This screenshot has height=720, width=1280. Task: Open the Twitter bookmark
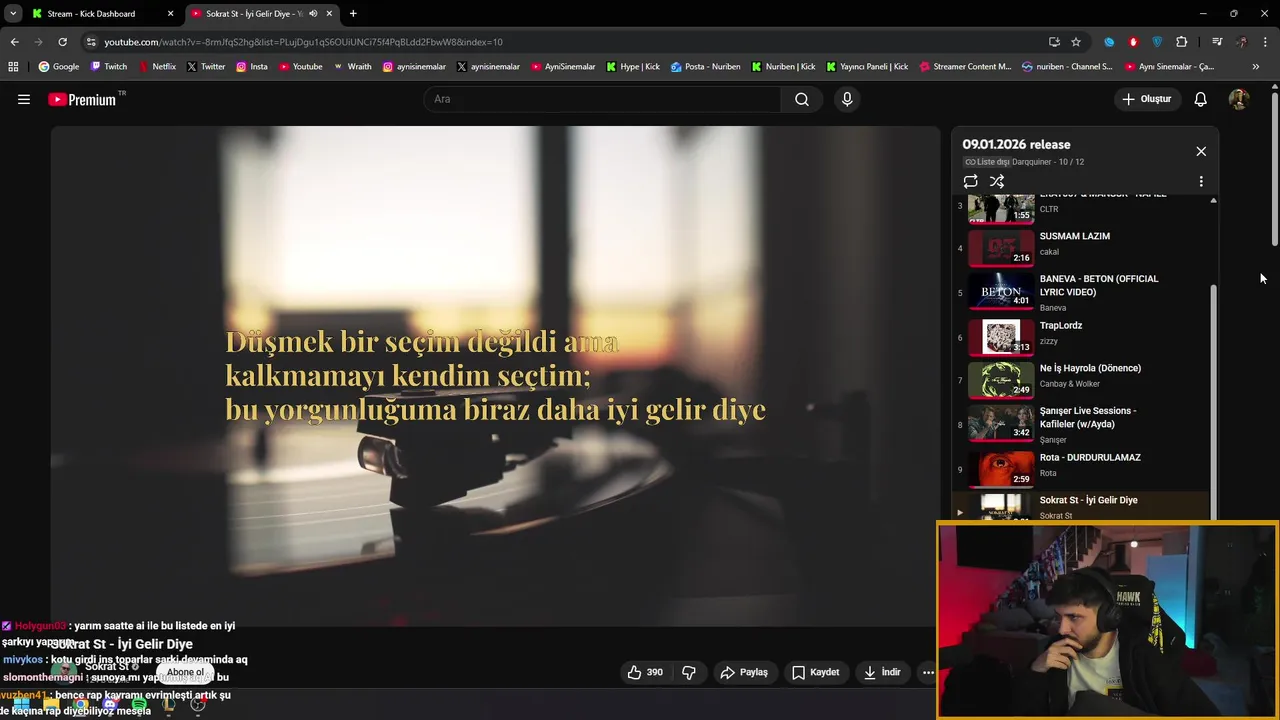point(206,67)
